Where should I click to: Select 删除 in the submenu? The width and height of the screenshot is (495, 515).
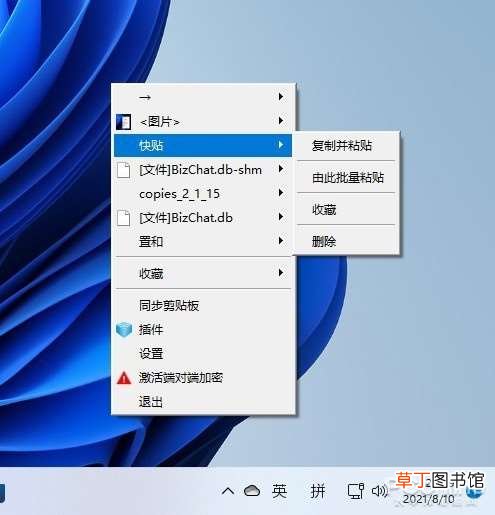point(346,241)
